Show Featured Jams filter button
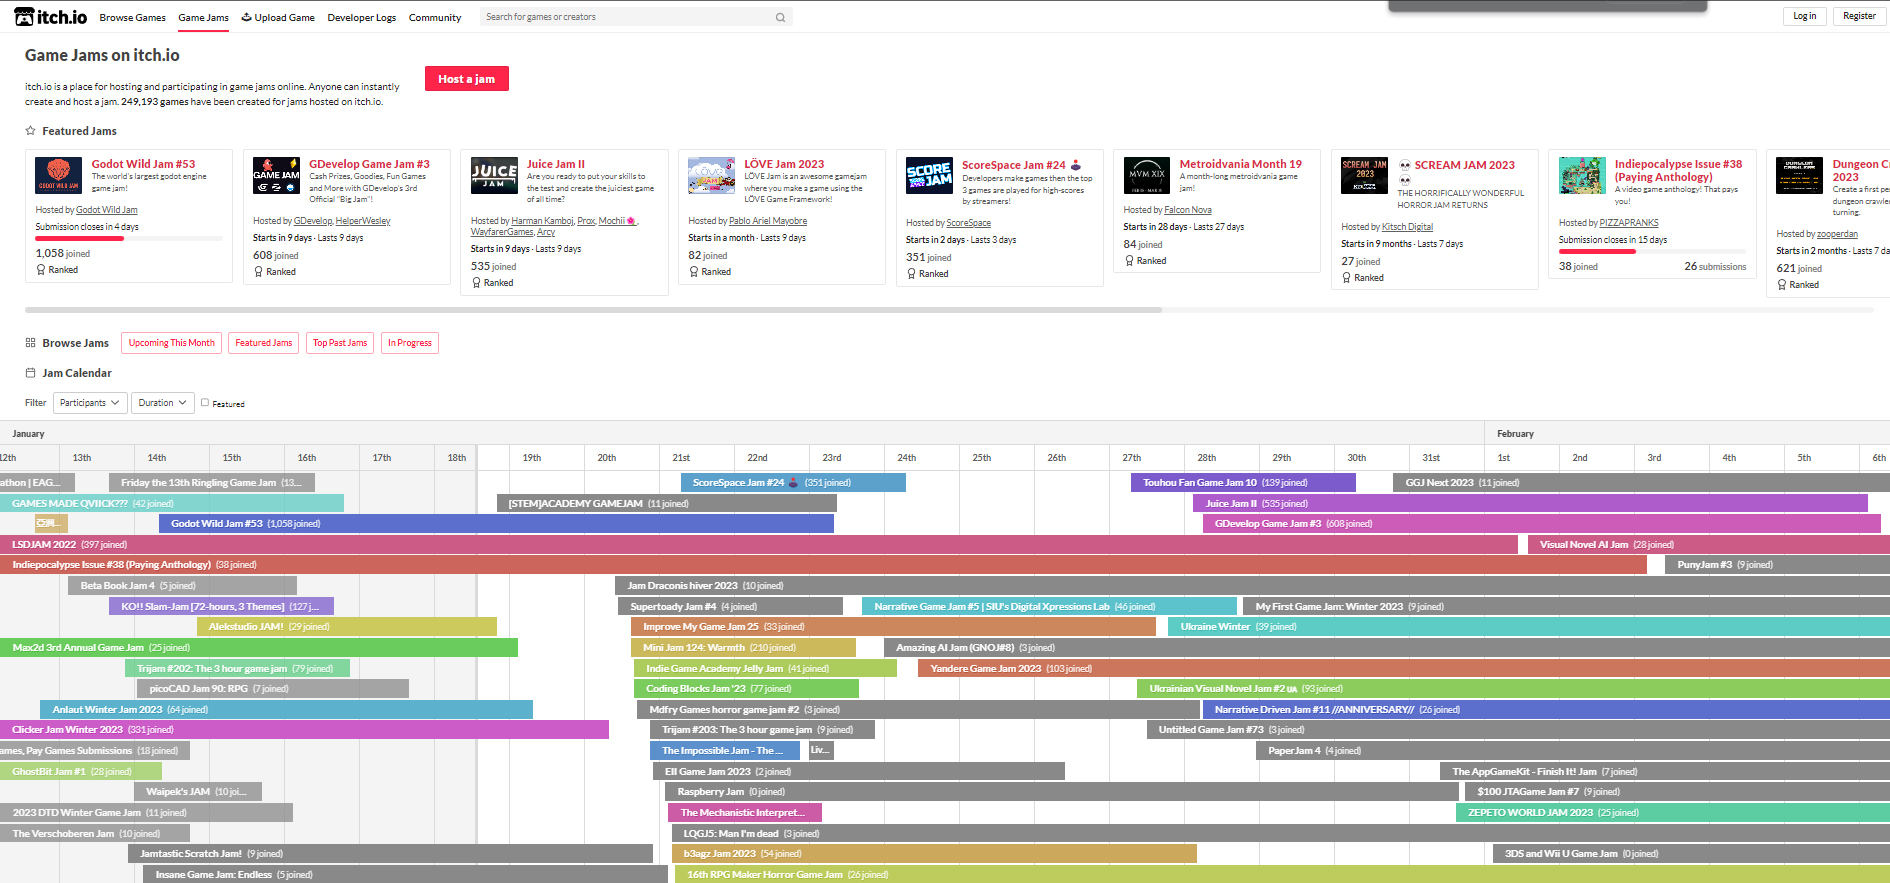The image size is (1890, 883). pos(264,343)
